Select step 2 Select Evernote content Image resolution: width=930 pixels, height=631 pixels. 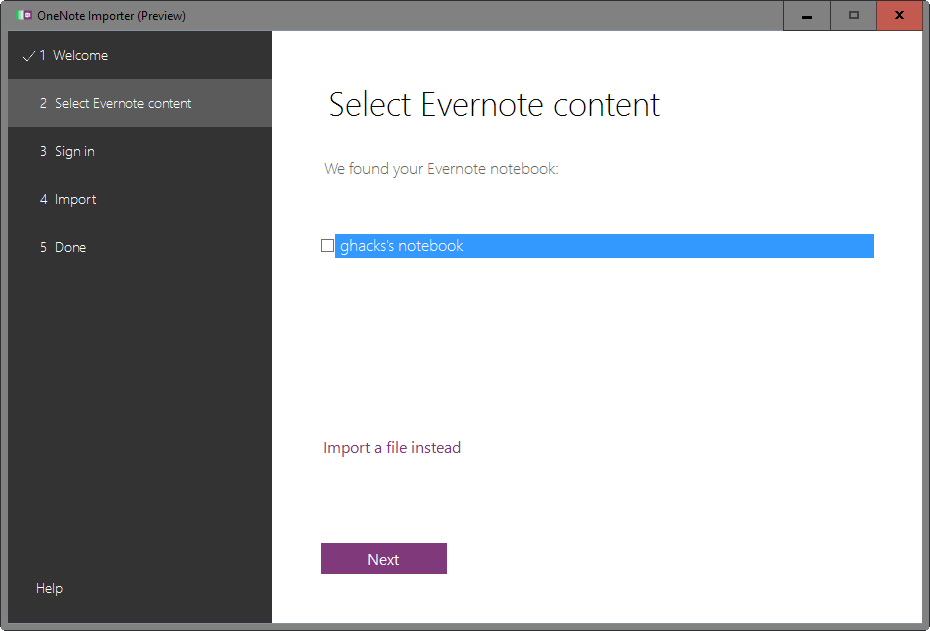140,103
